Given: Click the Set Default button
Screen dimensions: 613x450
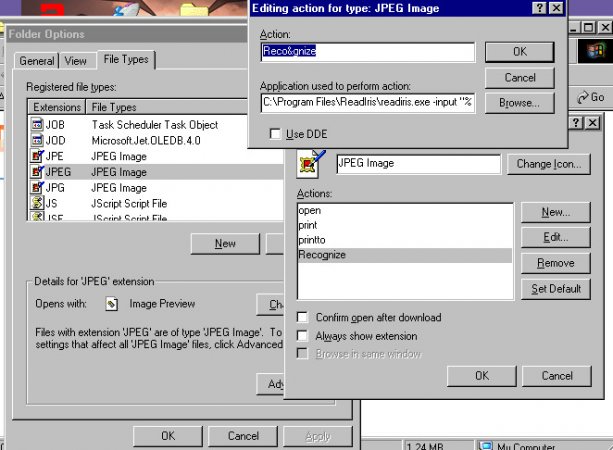Looking at the screenshot, I should 556,289.
